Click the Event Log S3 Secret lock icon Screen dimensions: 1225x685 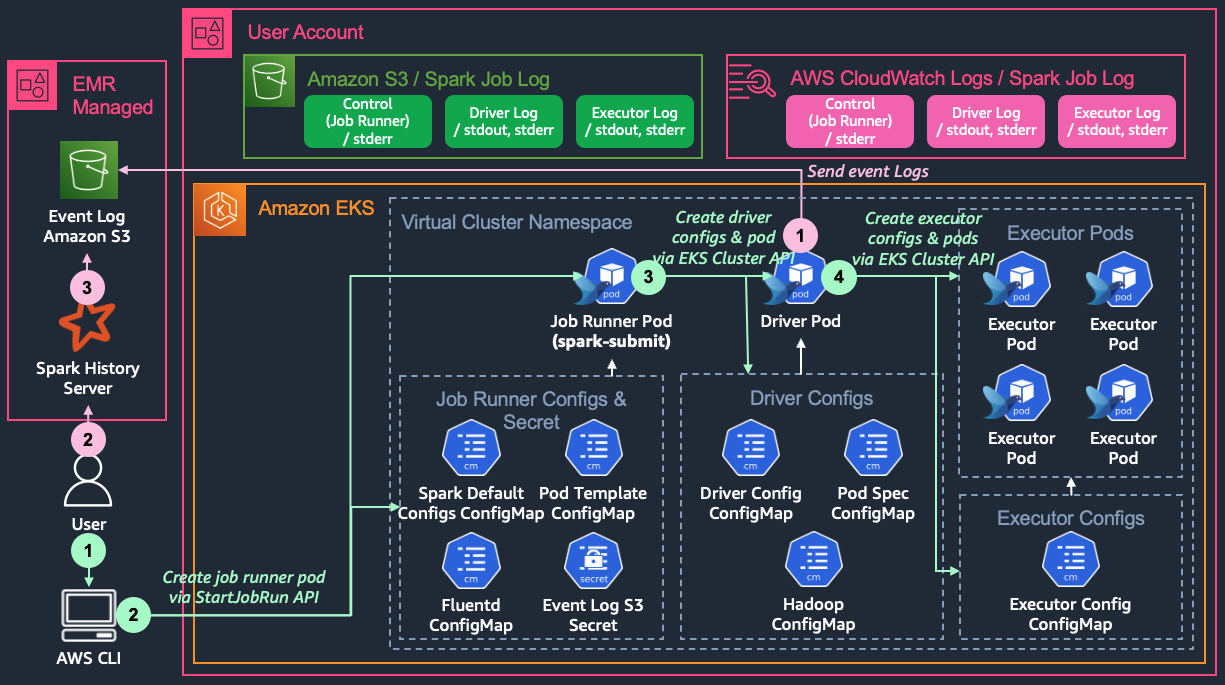[593, 561]
